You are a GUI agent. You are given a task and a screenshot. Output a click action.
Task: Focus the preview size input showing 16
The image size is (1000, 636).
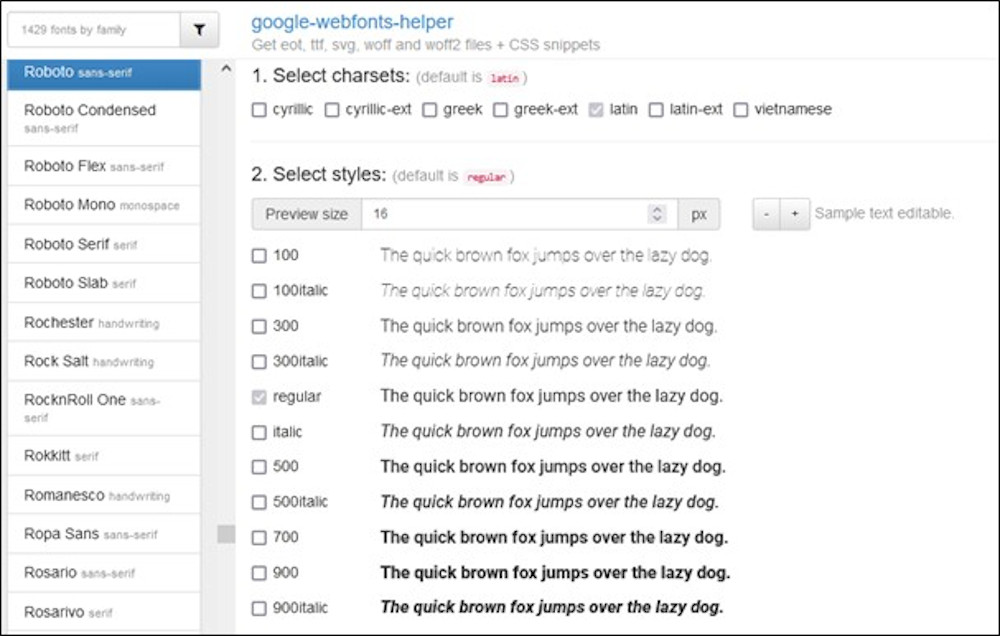click(519, 214)
